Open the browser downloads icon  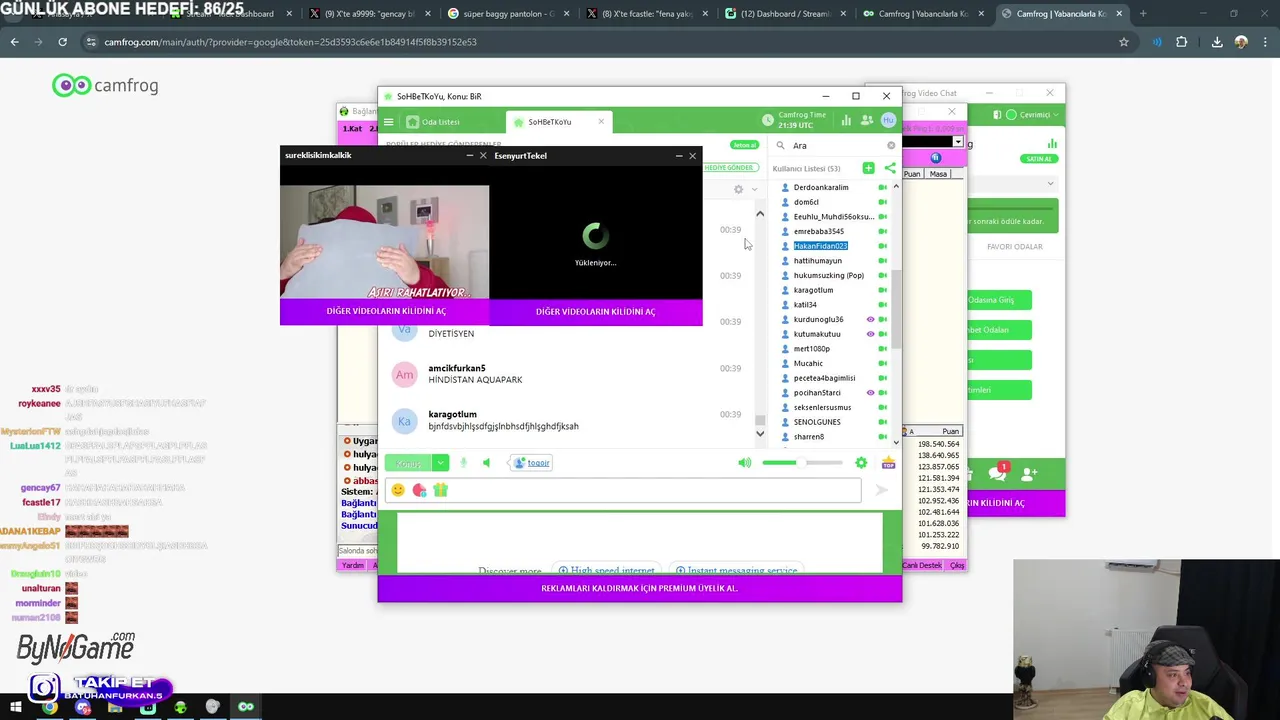(1217, 42)
